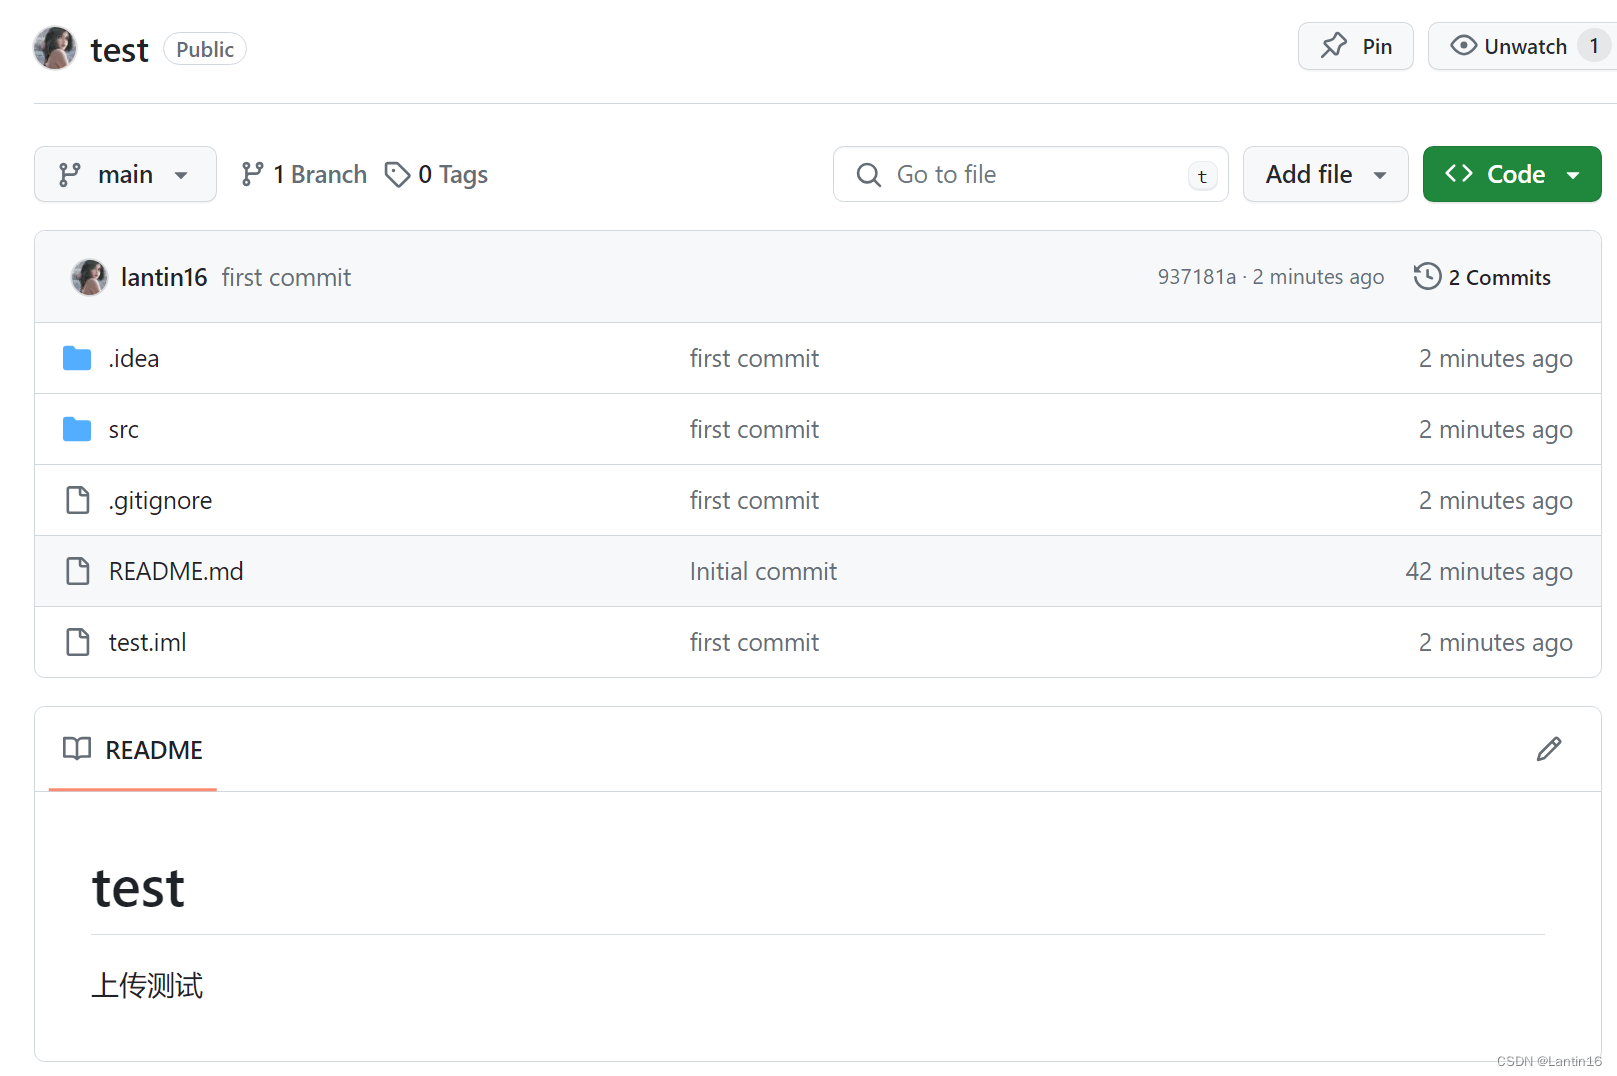Image resolution: width=1617 pixels, height=1076 pixels.
Task: Click the .idea folder icon
Action: [x=77, y=358]
